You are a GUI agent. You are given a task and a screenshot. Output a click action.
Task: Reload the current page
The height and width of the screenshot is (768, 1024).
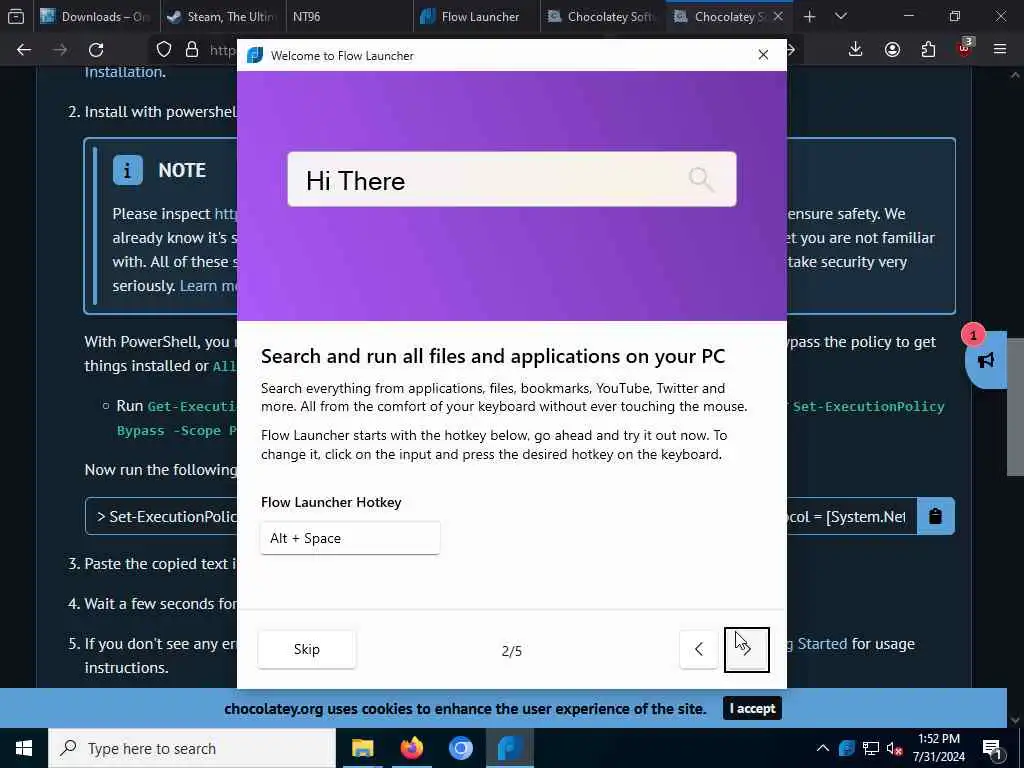click(x=96, y=50)
